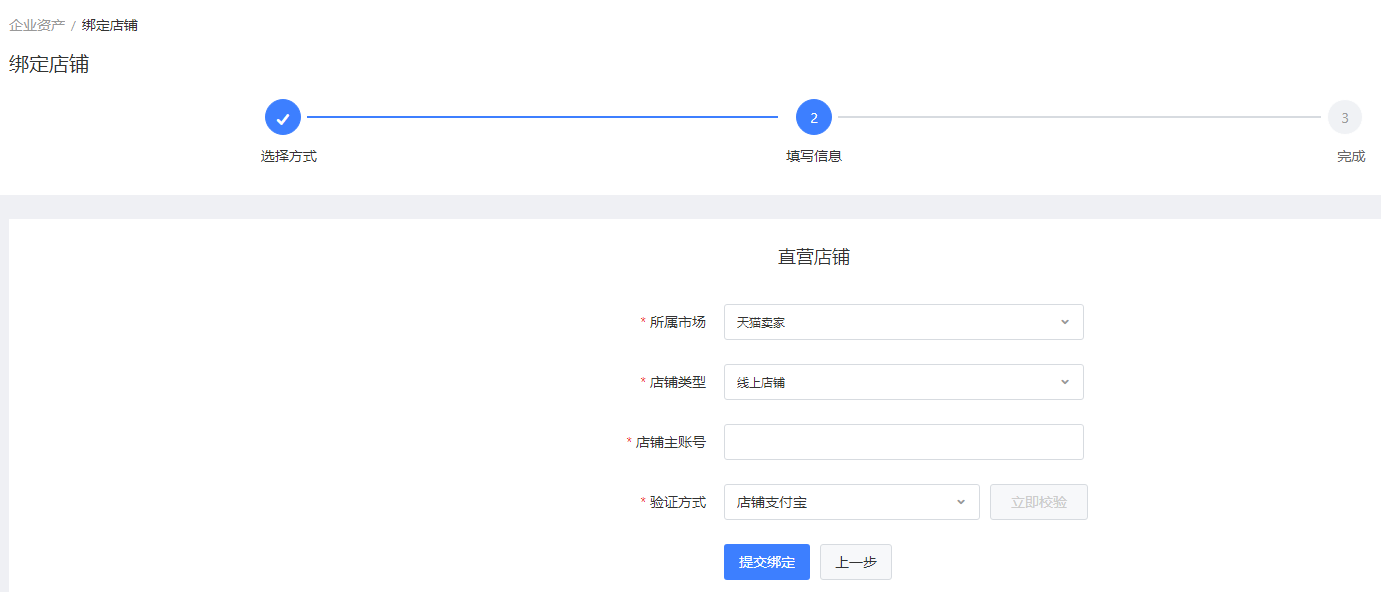Go back with the 上一步 button
Image resolution: width=1381 pixels, height=592 pixels.
pyautogui.click(x=856, y=562)
